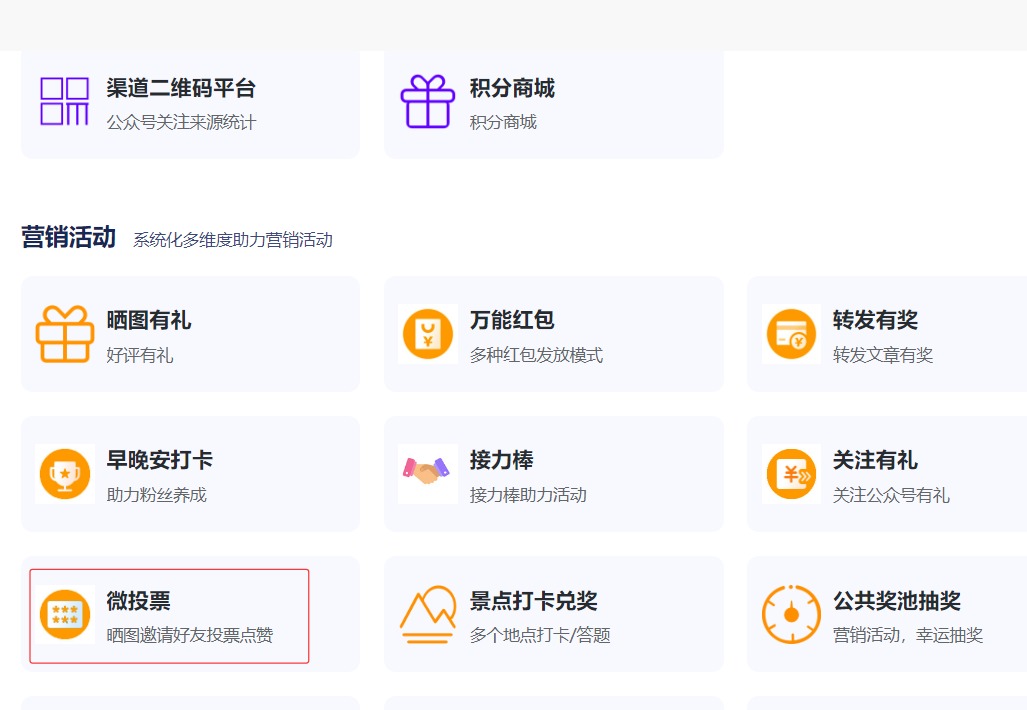Click the QR code icon for 渠道二维码平台
The width and height of the screenshot is (1027, 710).
(64, 101)
